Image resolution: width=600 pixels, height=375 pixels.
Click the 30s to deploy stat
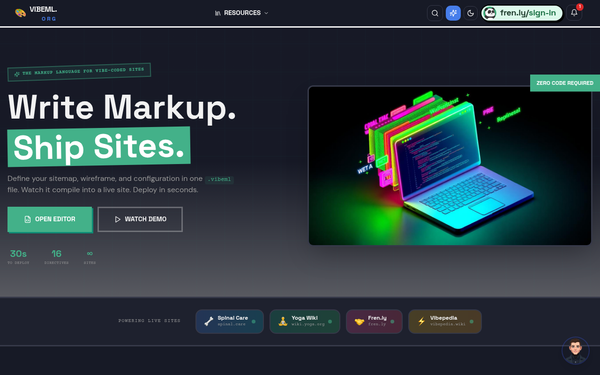(x=18, y=257)
